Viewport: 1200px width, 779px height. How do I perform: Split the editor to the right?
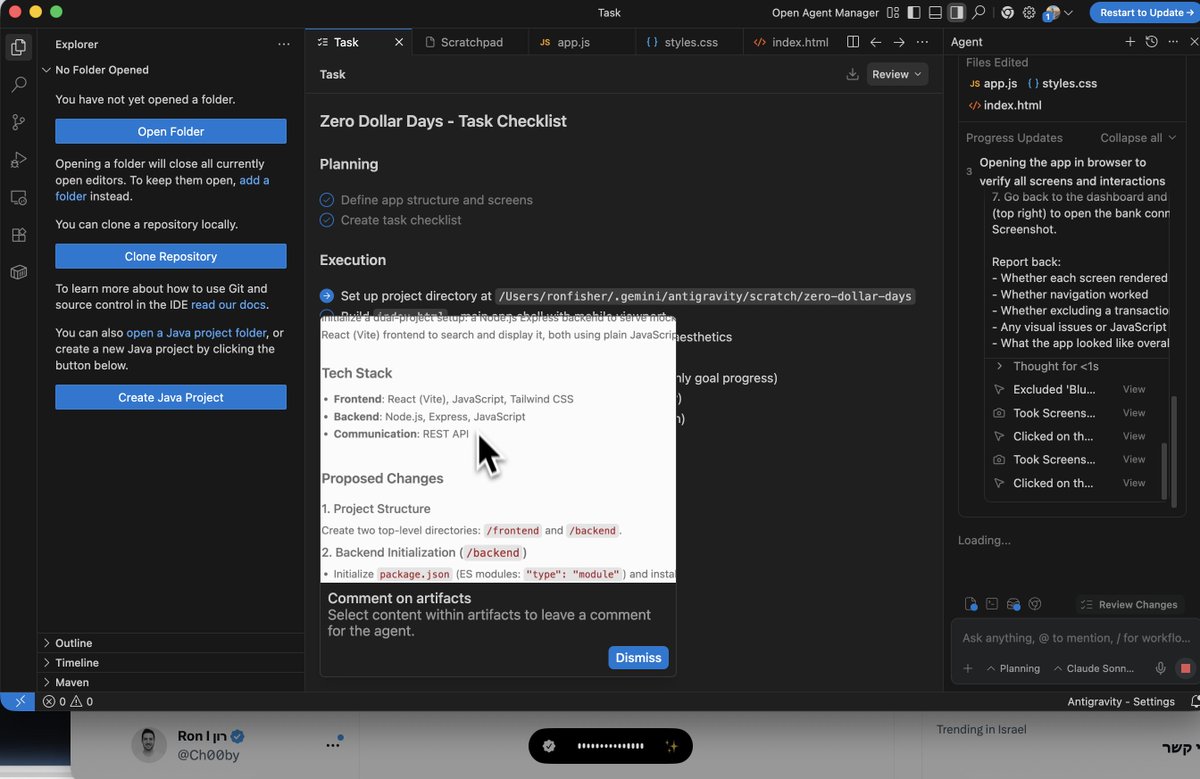(853, 42)
